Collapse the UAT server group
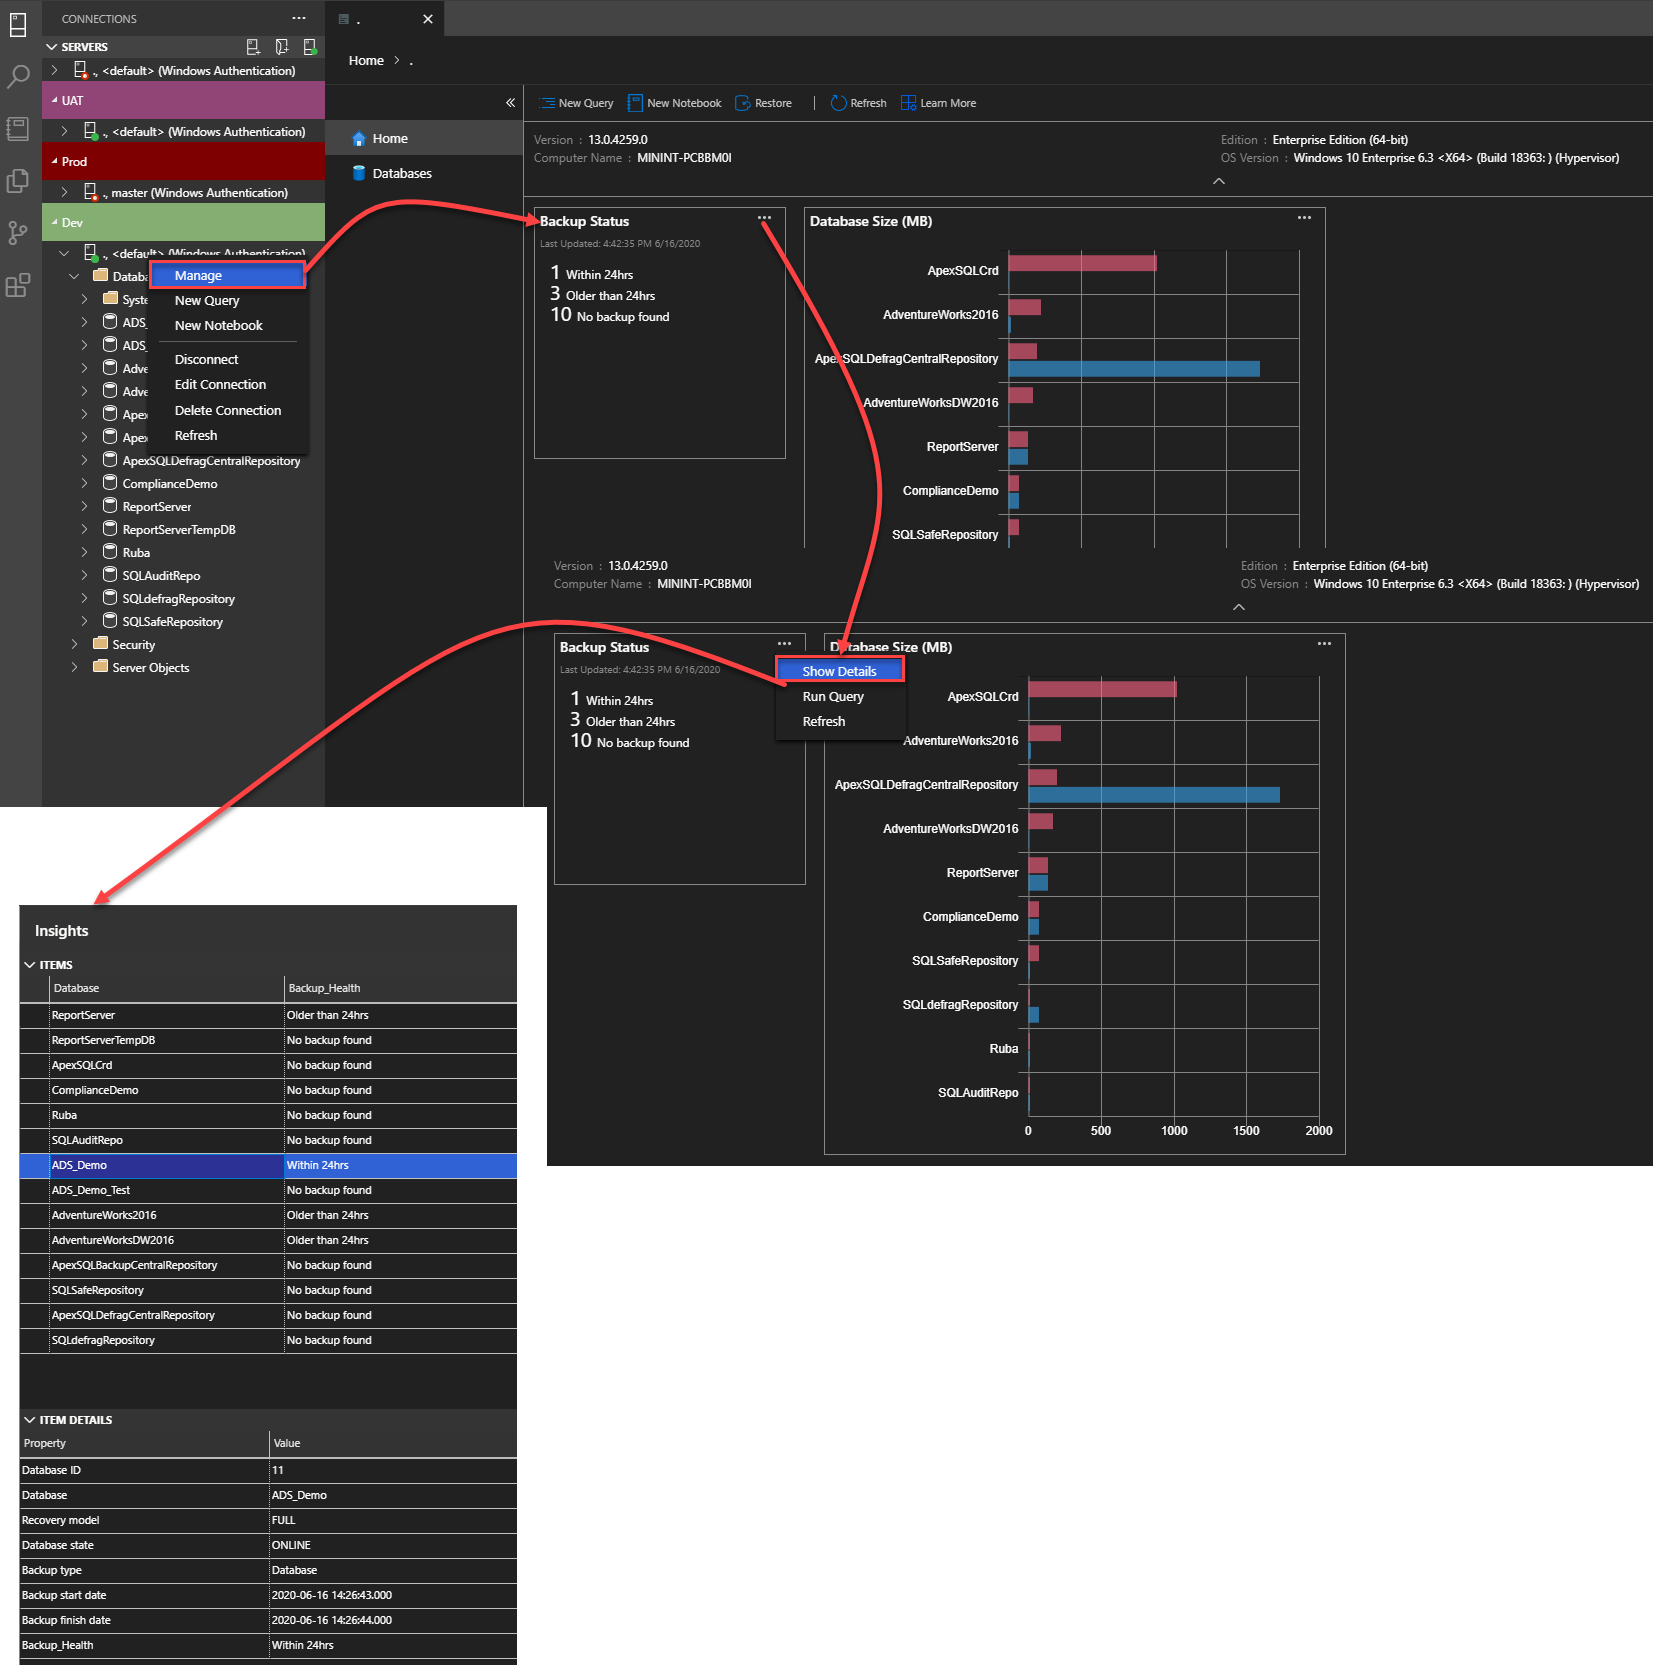 (54, 100)
